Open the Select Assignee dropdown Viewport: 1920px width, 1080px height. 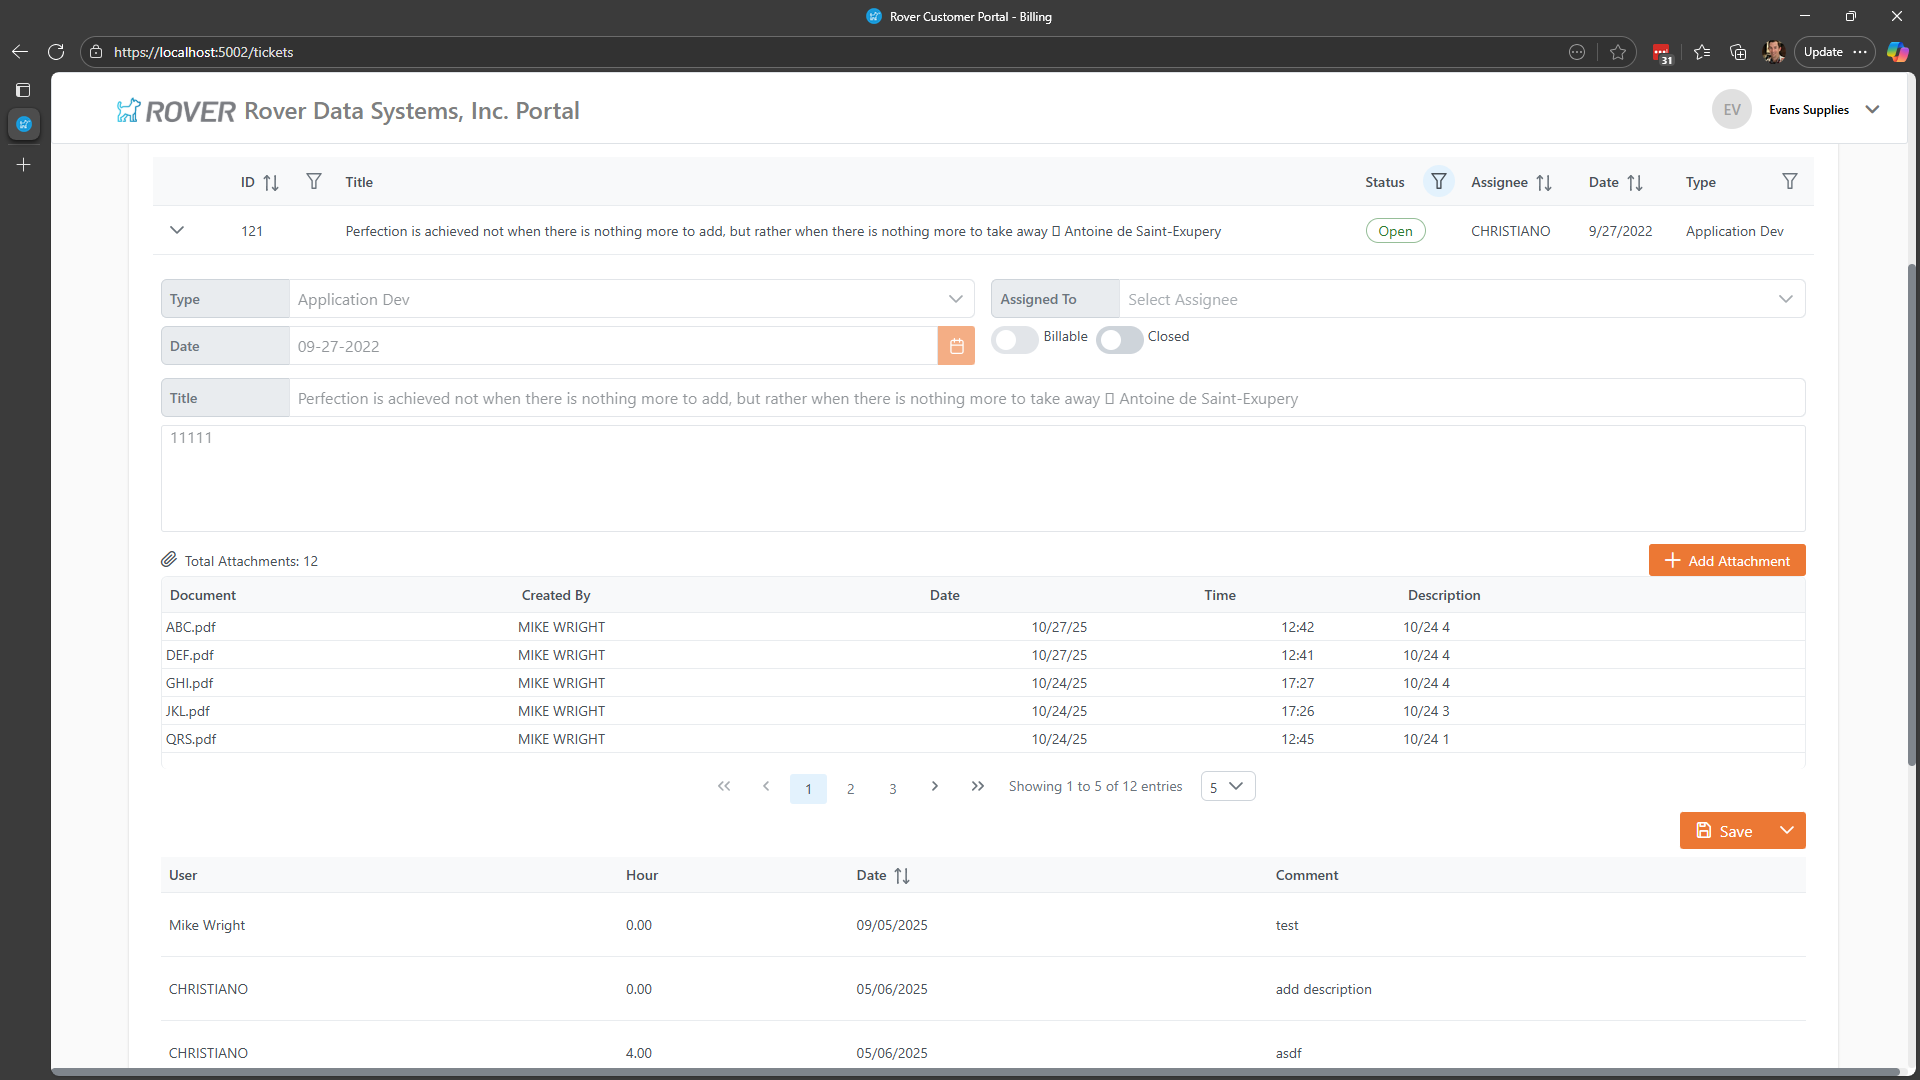pyautogui.click(x=1461, y=299)
